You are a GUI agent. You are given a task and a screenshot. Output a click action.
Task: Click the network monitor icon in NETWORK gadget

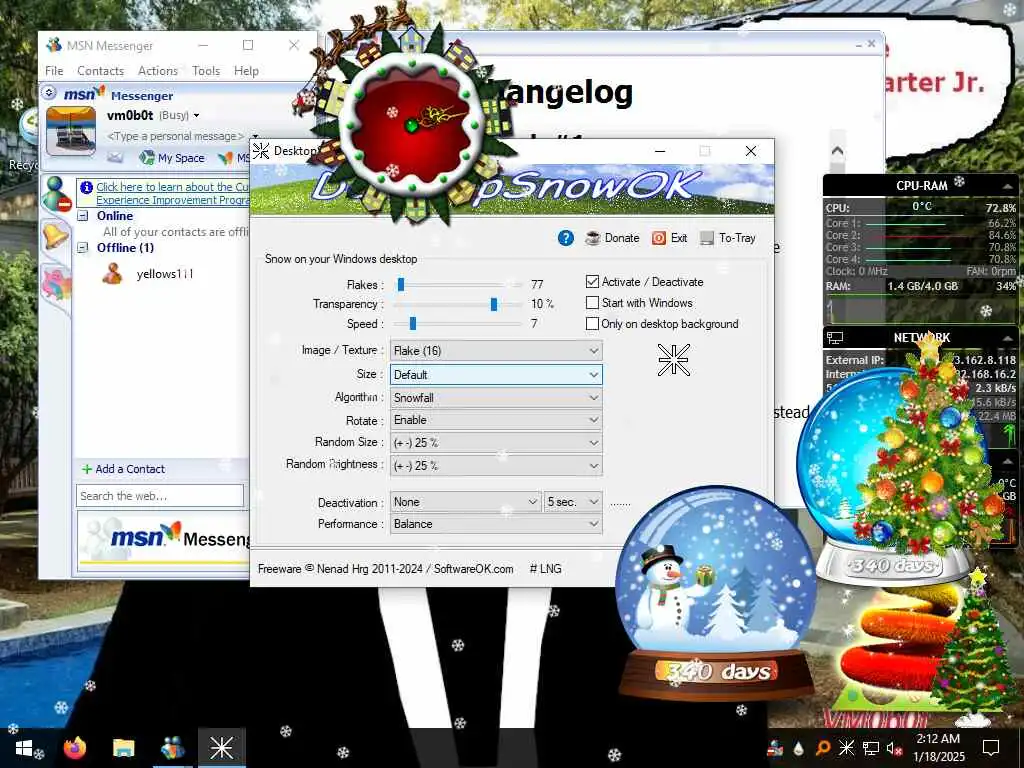pyautogui.click(x=835, y=338)
